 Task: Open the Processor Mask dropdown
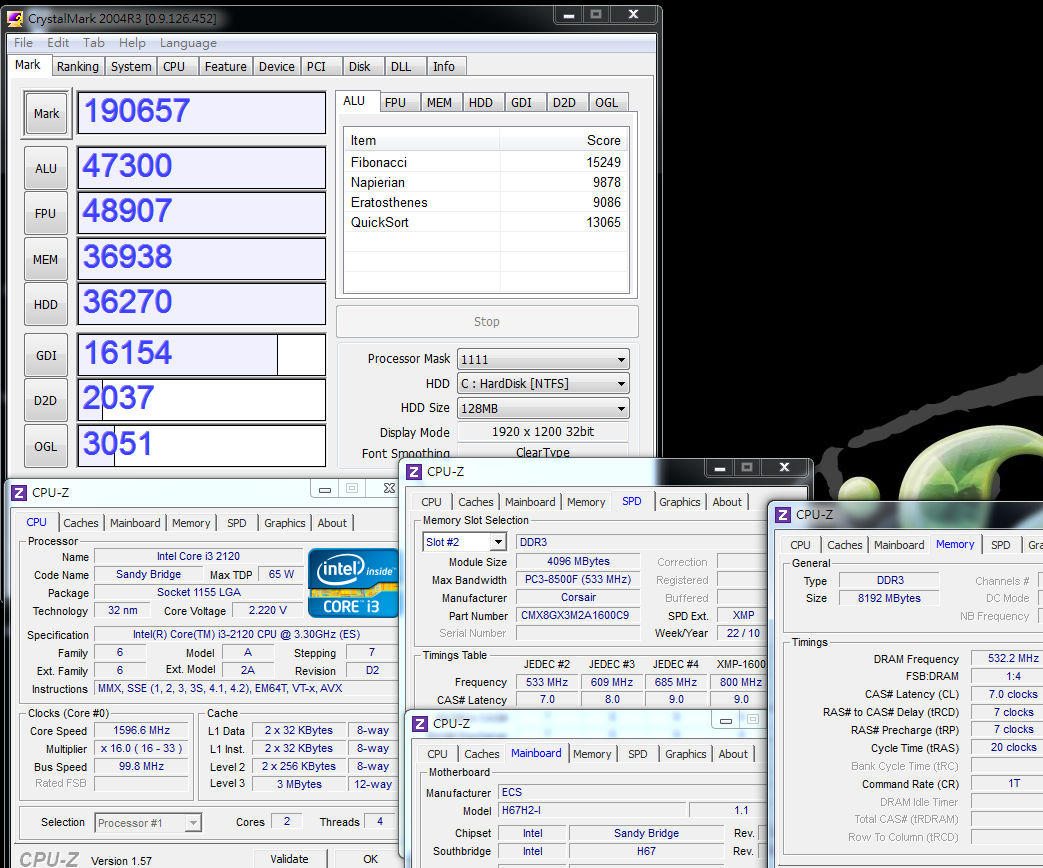tap(543, 359)
